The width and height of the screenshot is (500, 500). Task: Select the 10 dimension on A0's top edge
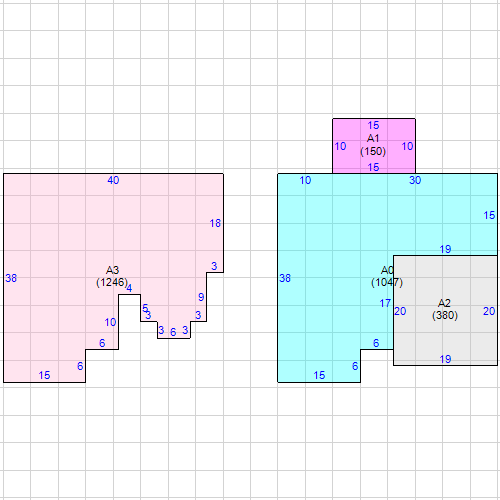(x=305, y=180)
